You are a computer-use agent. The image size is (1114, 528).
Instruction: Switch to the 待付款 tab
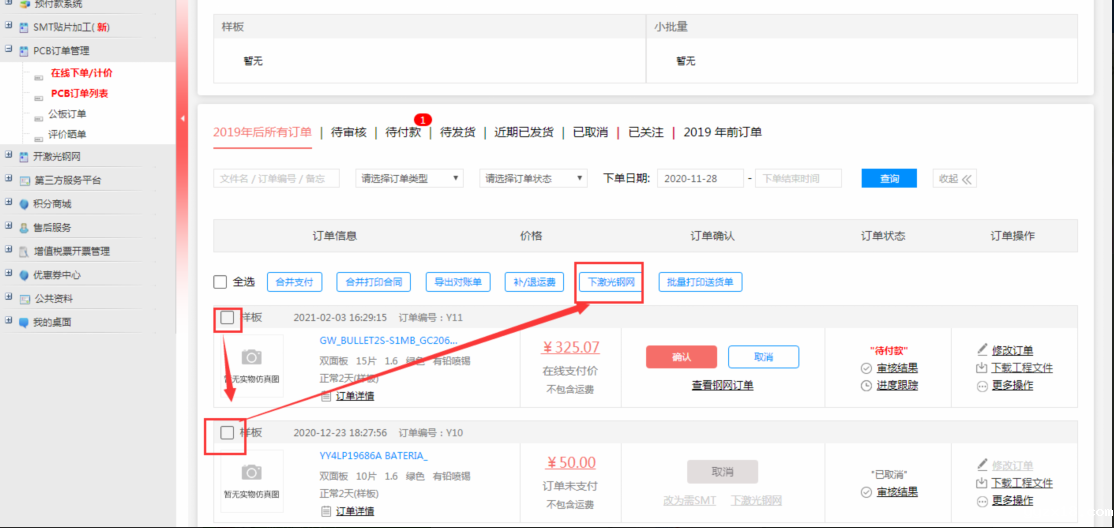403,132
